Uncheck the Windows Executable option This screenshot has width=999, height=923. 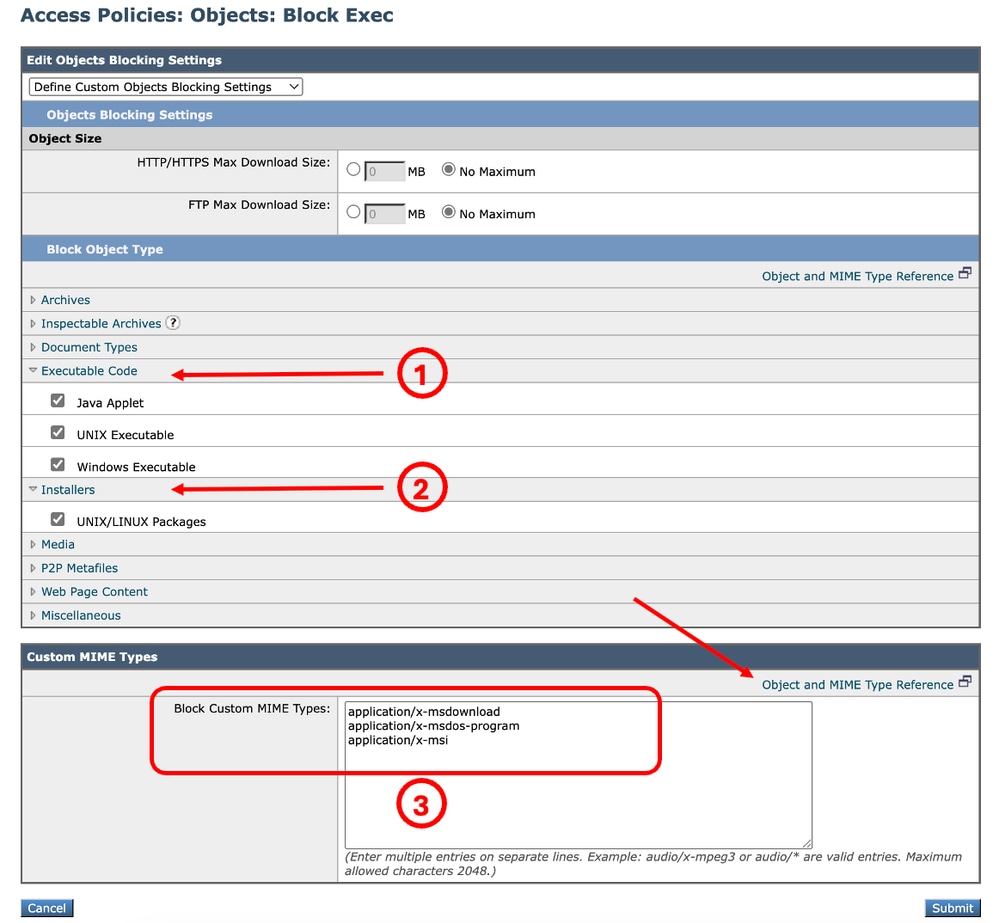[57, 463]
